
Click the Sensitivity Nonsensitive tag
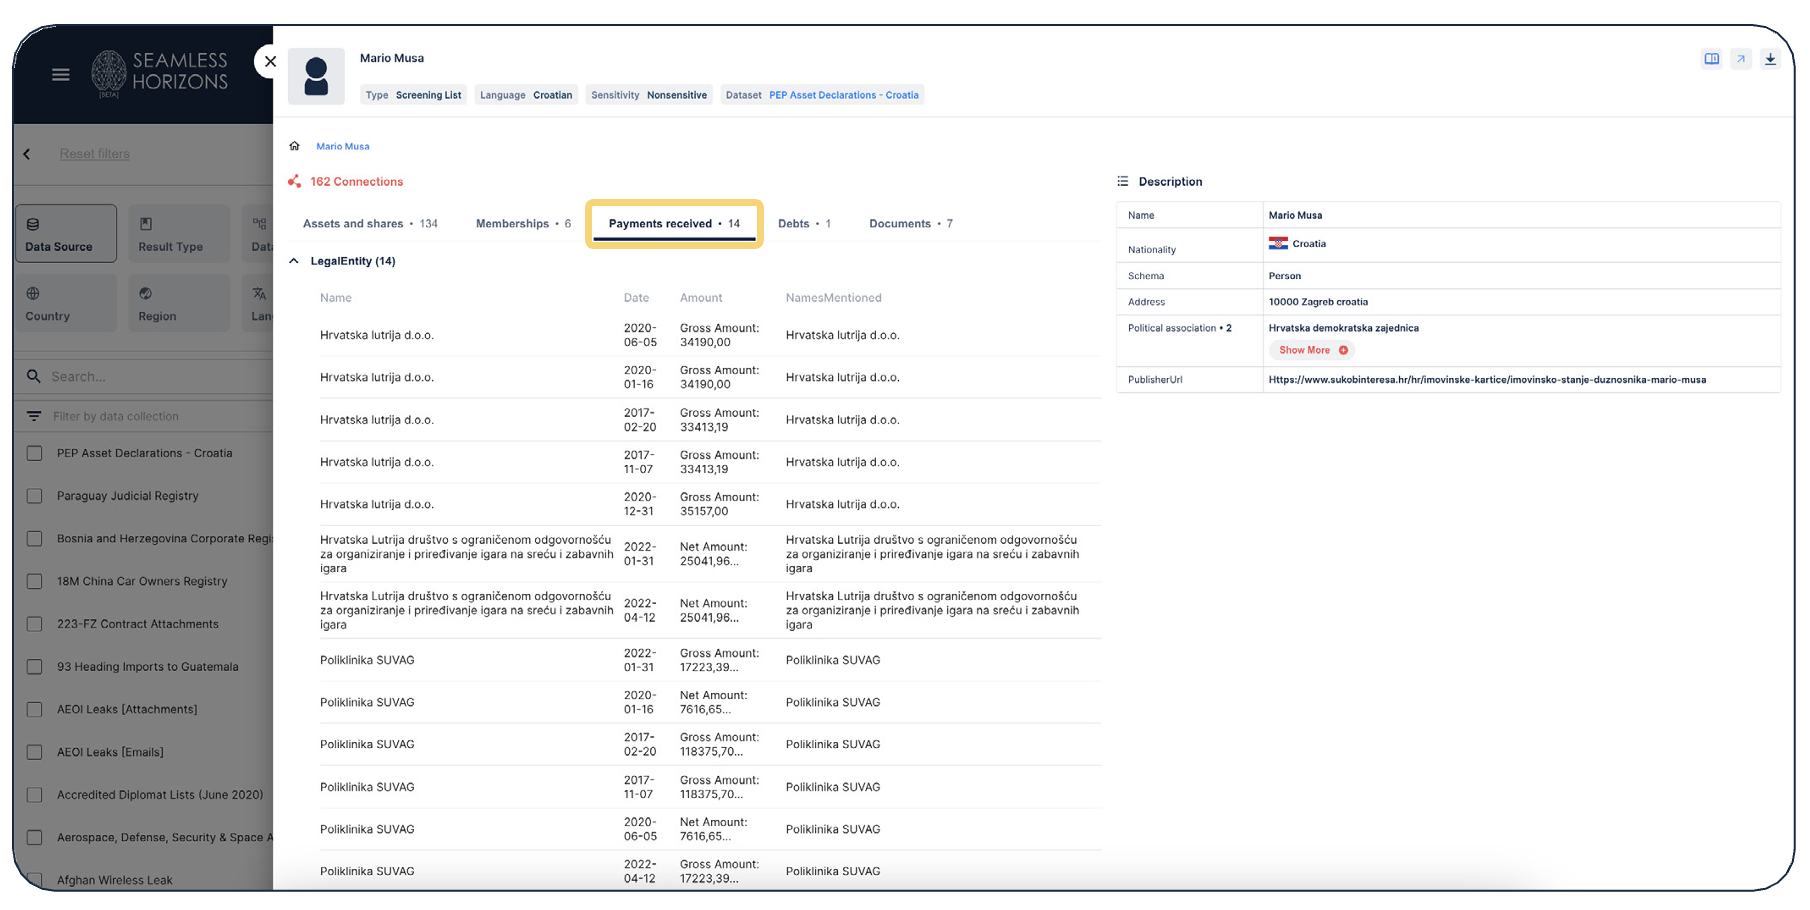[649, 95]
